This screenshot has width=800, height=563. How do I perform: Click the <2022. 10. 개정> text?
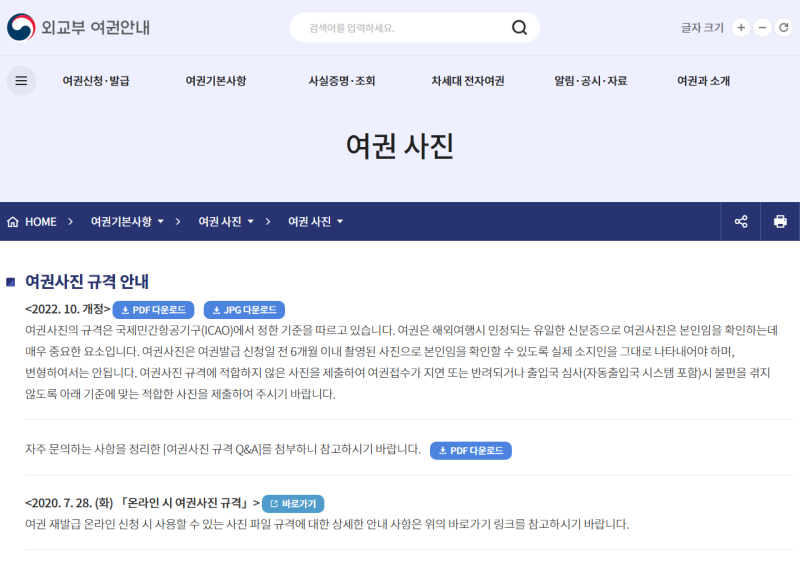(67, 309)
